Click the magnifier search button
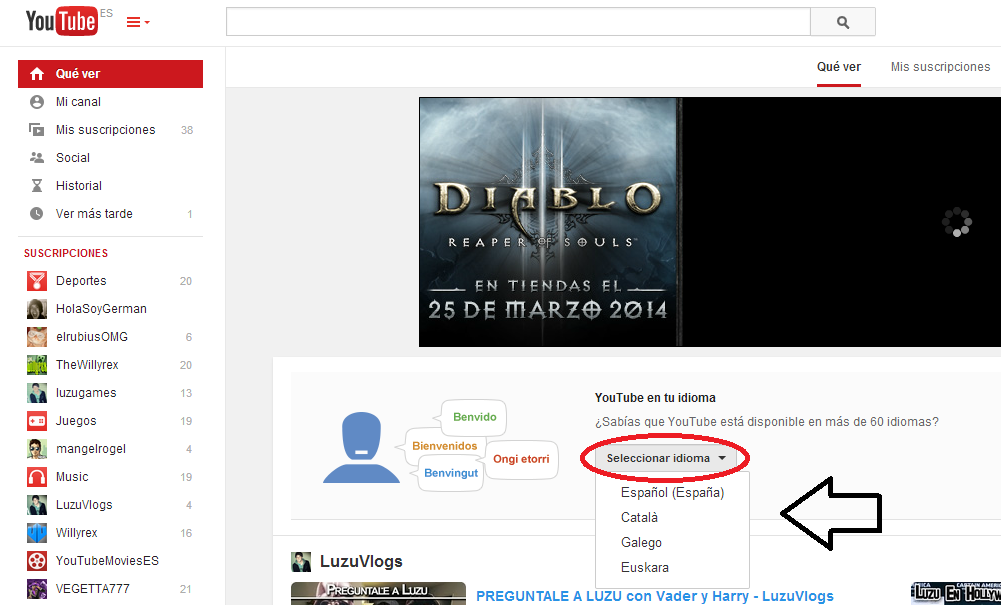Image resolution: width=1001 pixels, height=605 pixels. [x=843, y=22]
